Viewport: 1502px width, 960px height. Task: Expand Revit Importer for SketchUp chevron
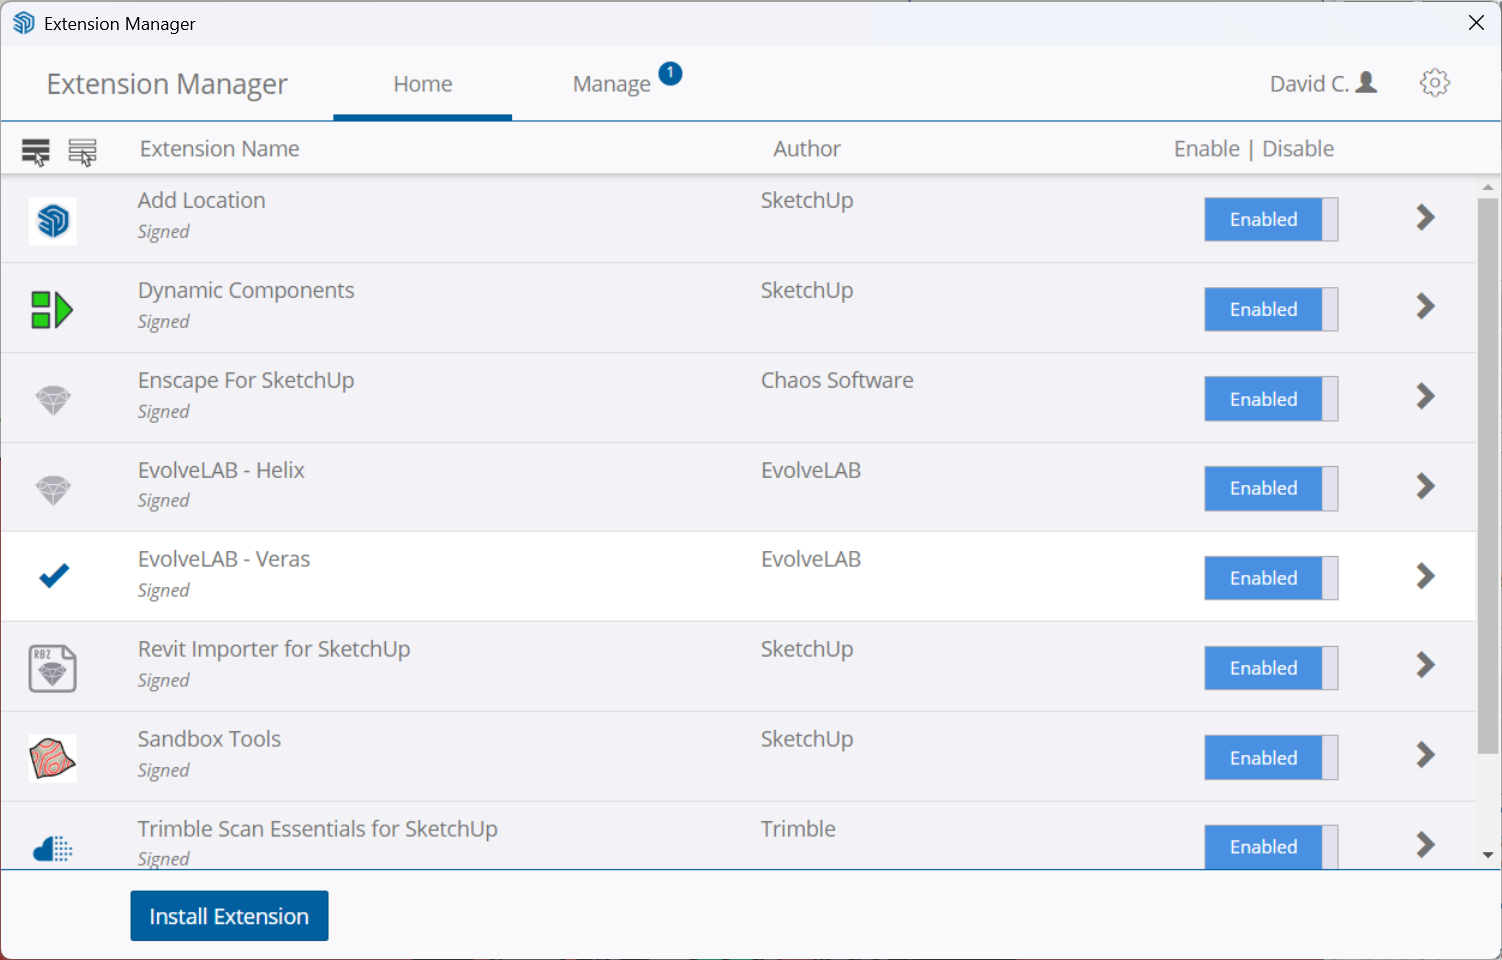pos(1426,665)
